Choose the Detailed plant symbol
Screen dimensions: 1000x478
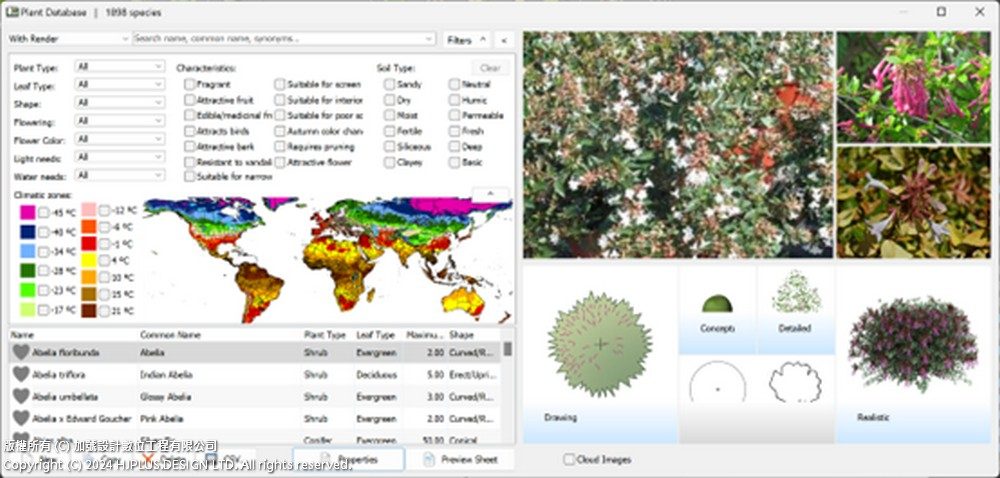click(795, 292)
